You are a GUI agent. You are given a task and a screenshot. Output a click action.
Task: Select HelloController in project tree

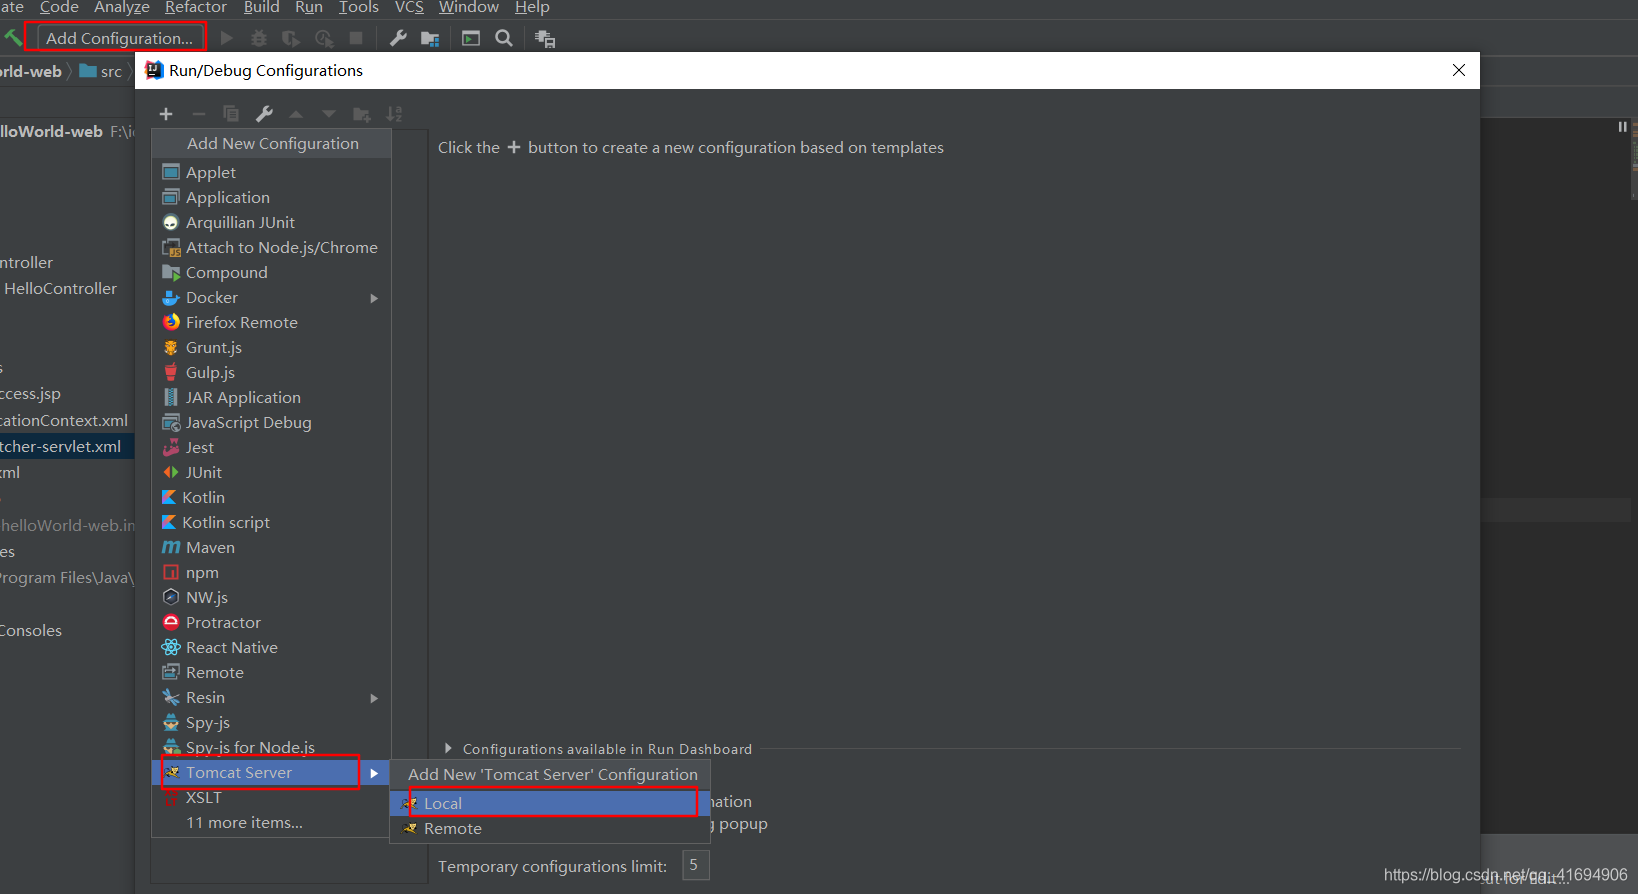(60, 288)
